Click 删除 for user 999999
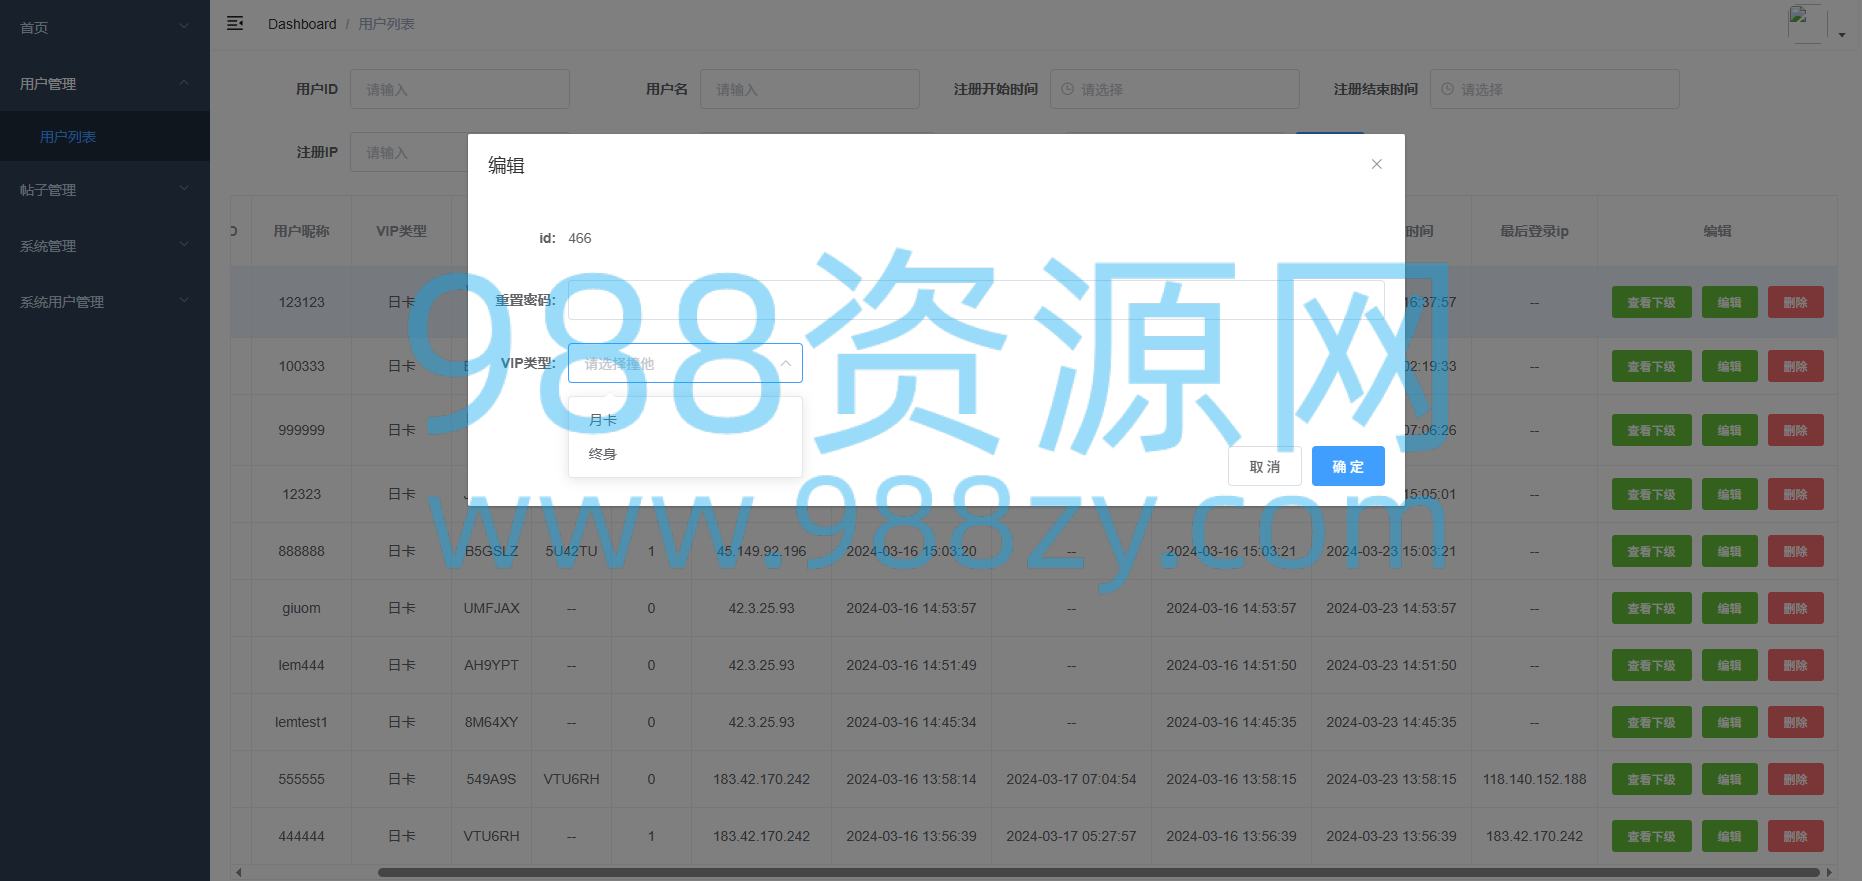1862x881 pixels. [1795, 430]
